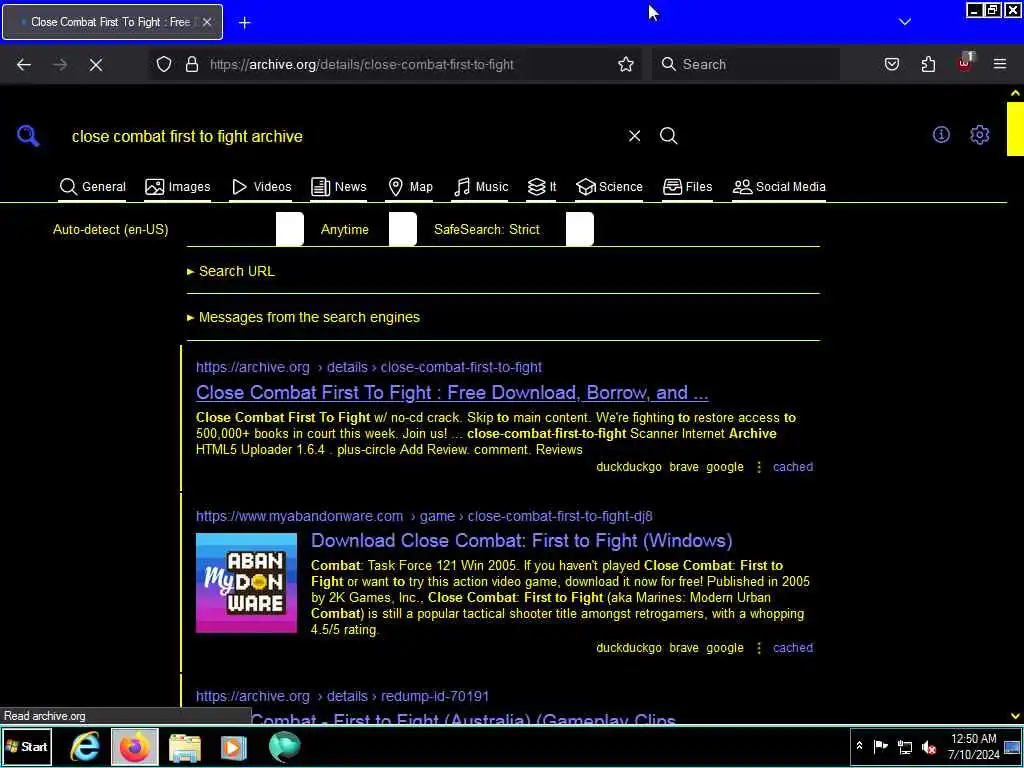Stop loading the page
This screenshot has height=768, width=1024.
coord(96,64)
